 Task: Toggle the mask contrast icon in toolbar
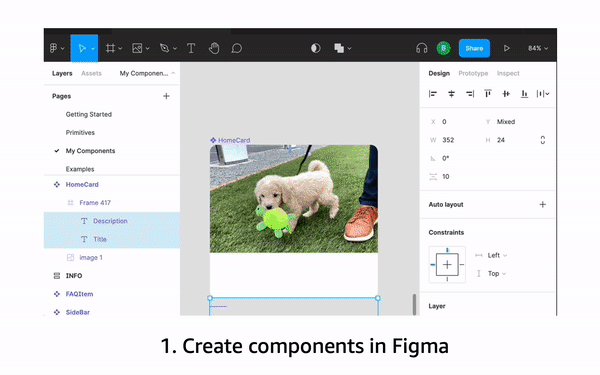(x=316, y=48)
